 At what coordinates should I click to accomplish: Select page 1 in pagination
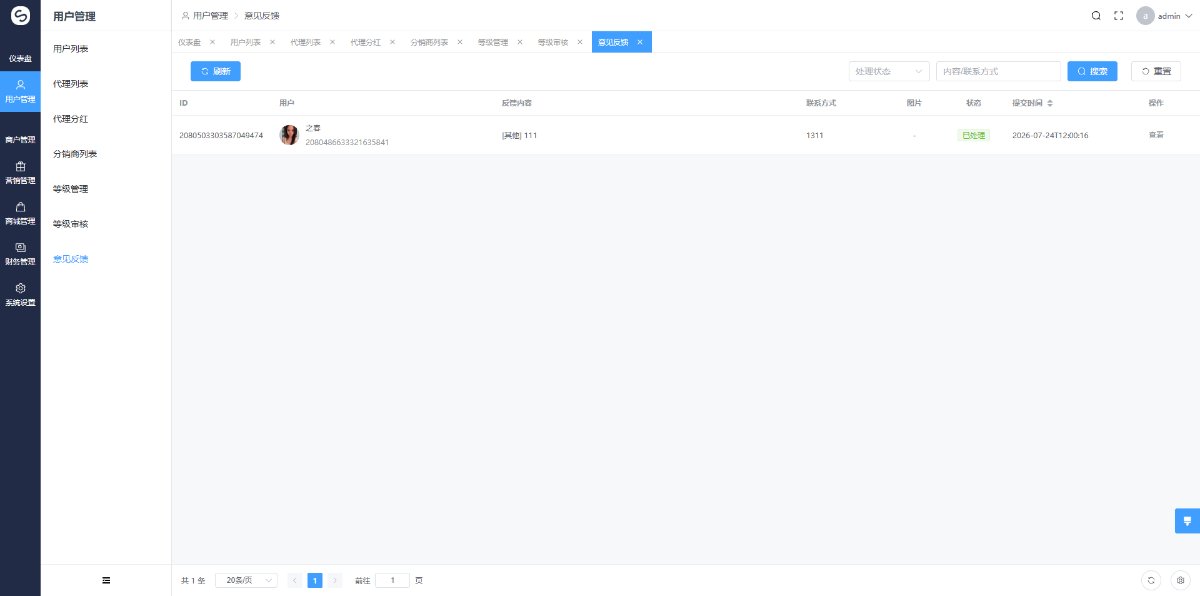click(315, 580)
